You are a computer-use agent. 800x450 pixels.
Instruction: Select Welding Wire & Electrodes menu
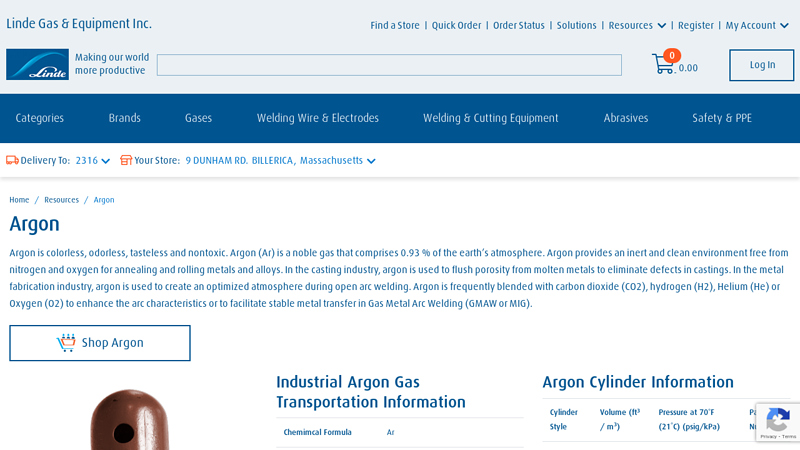318,118
